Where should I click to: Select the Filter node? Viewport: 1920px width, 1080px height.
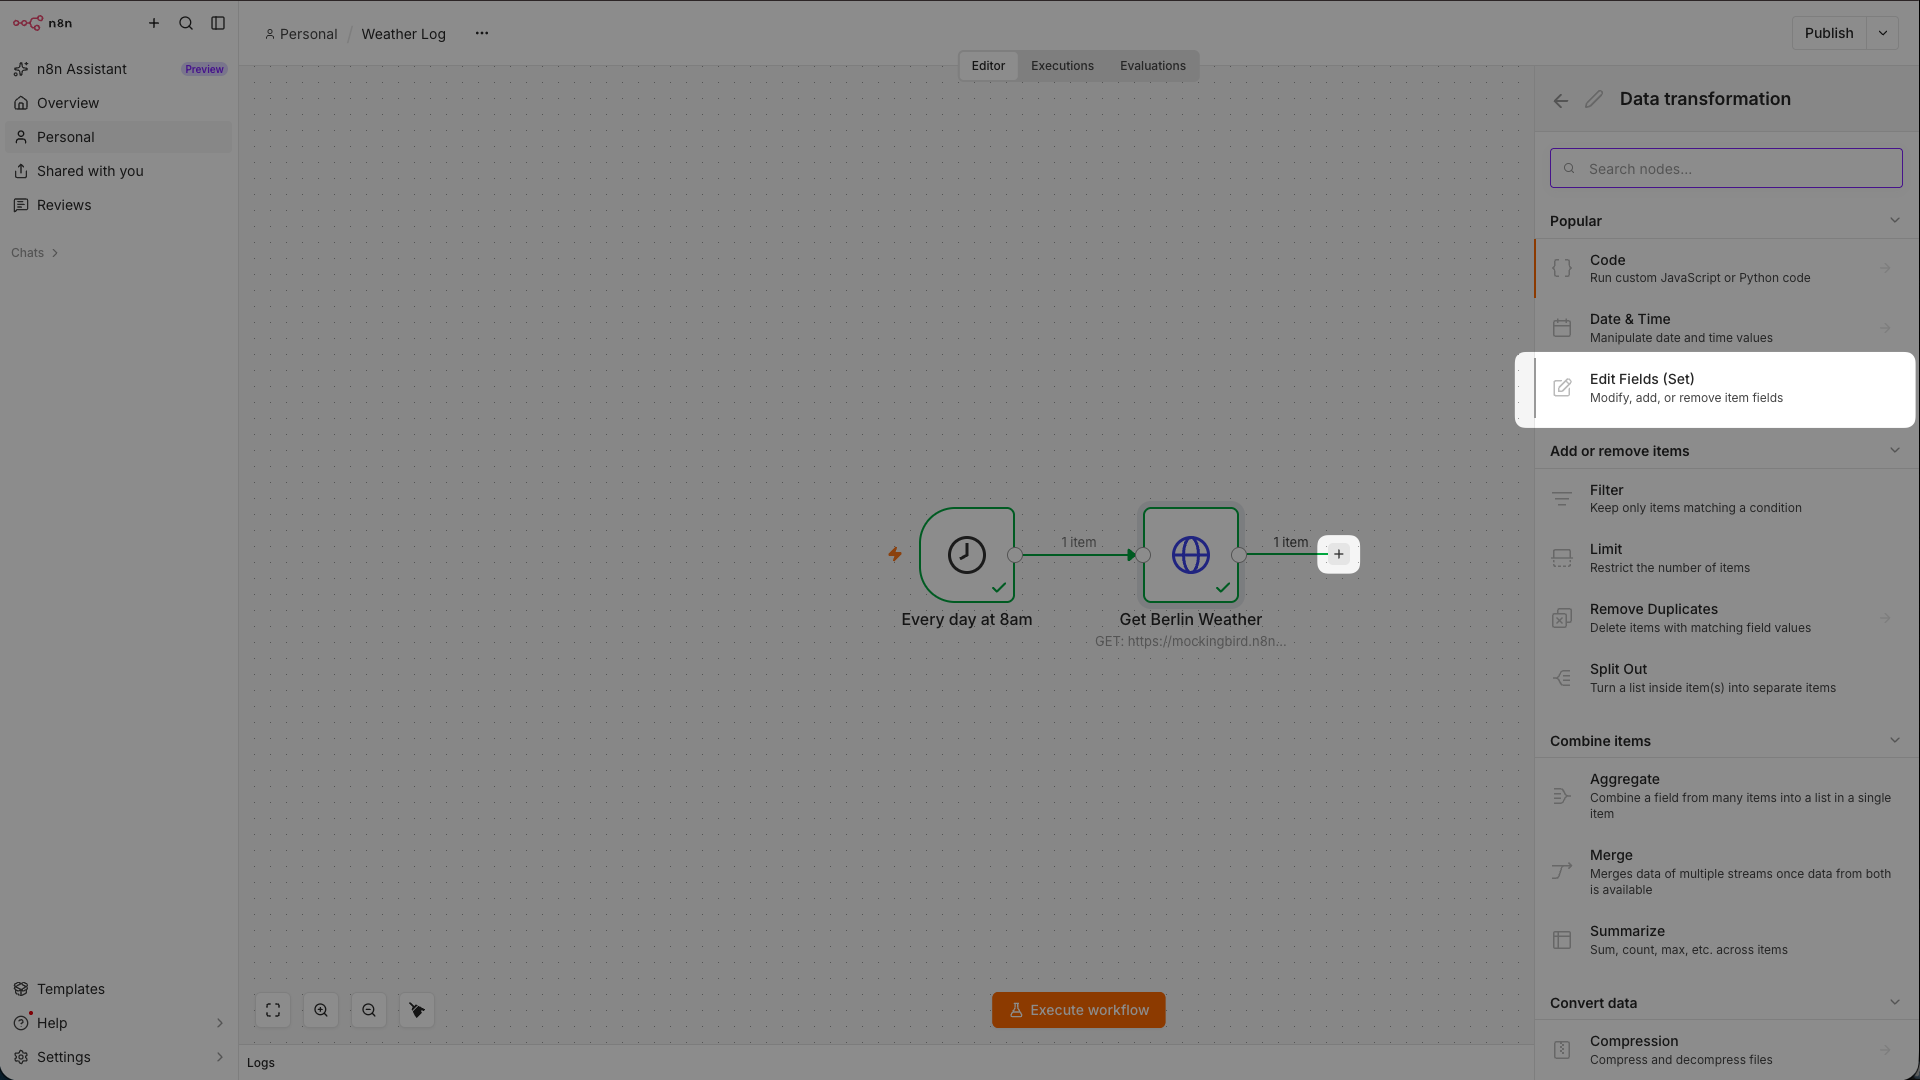pyautogui.click(x=1726, y=498)
